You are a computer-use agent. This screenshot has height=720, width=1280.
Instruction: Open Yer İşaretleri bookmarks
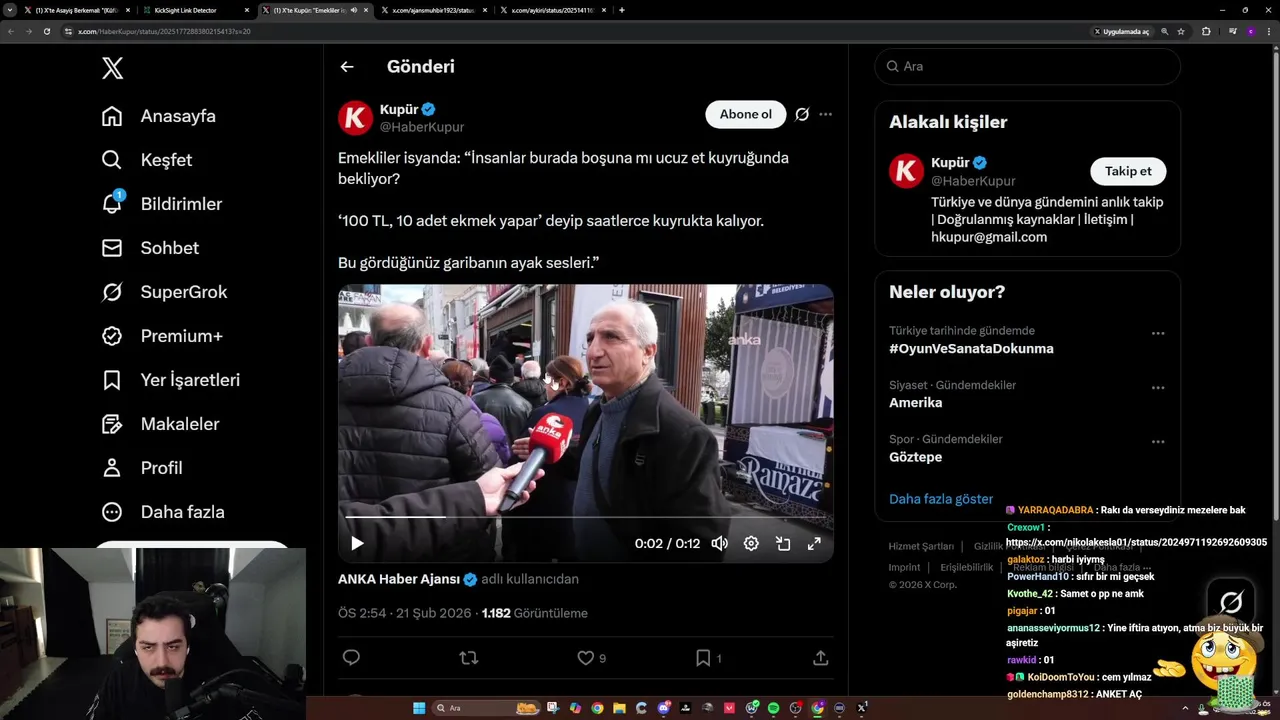point(171,380)
